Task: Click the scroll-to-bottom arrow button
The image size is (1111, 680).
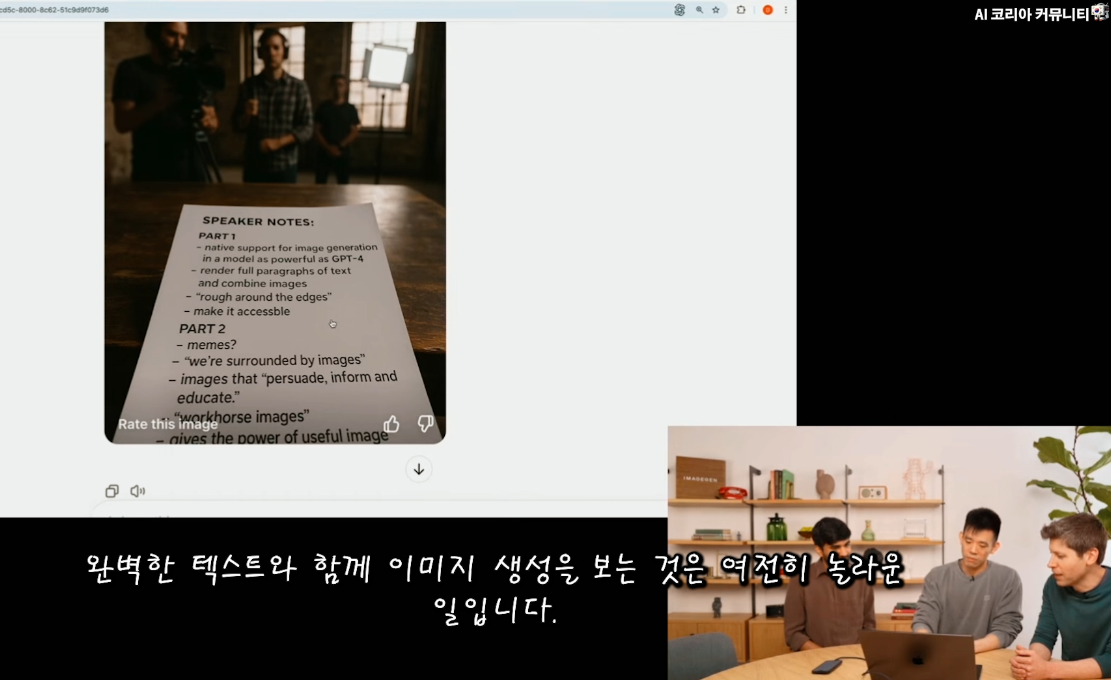Action: [x=419, y=469]
